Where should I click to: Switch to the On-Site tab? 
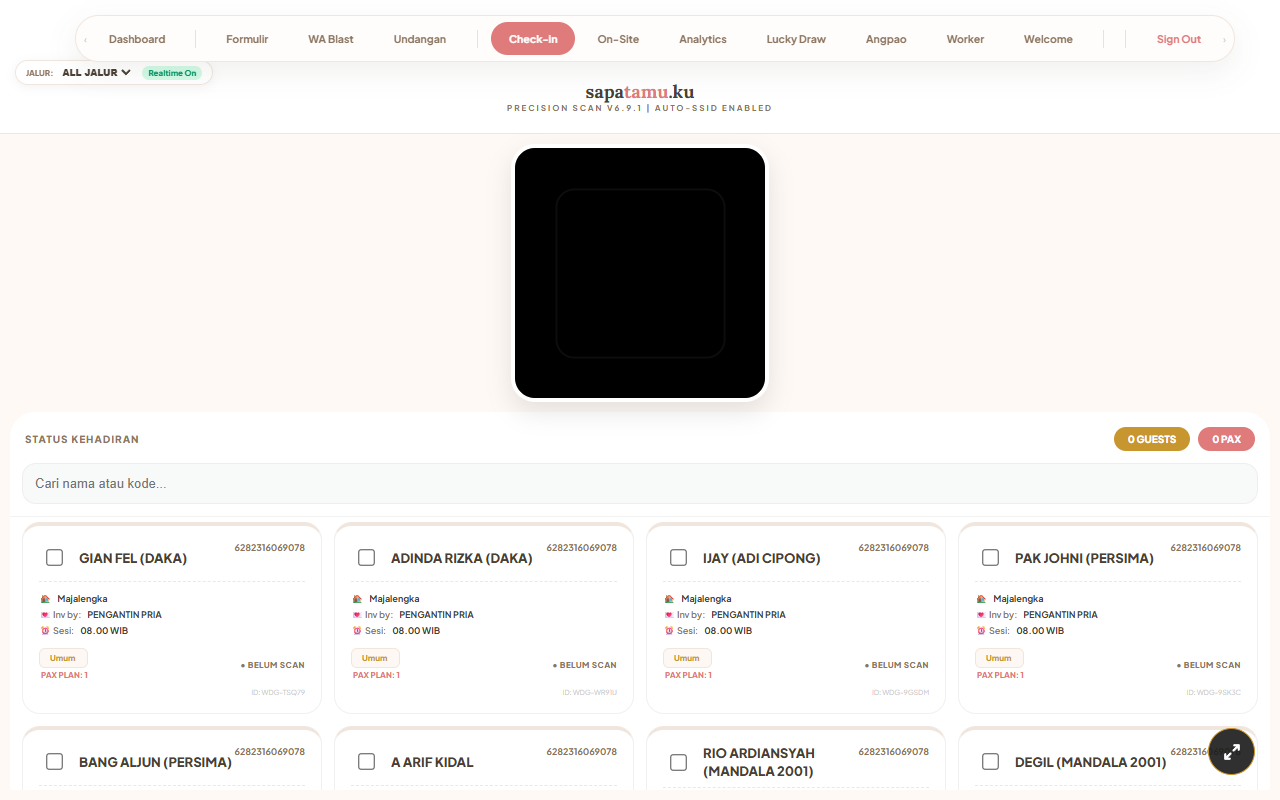click(x=618, y=39)
